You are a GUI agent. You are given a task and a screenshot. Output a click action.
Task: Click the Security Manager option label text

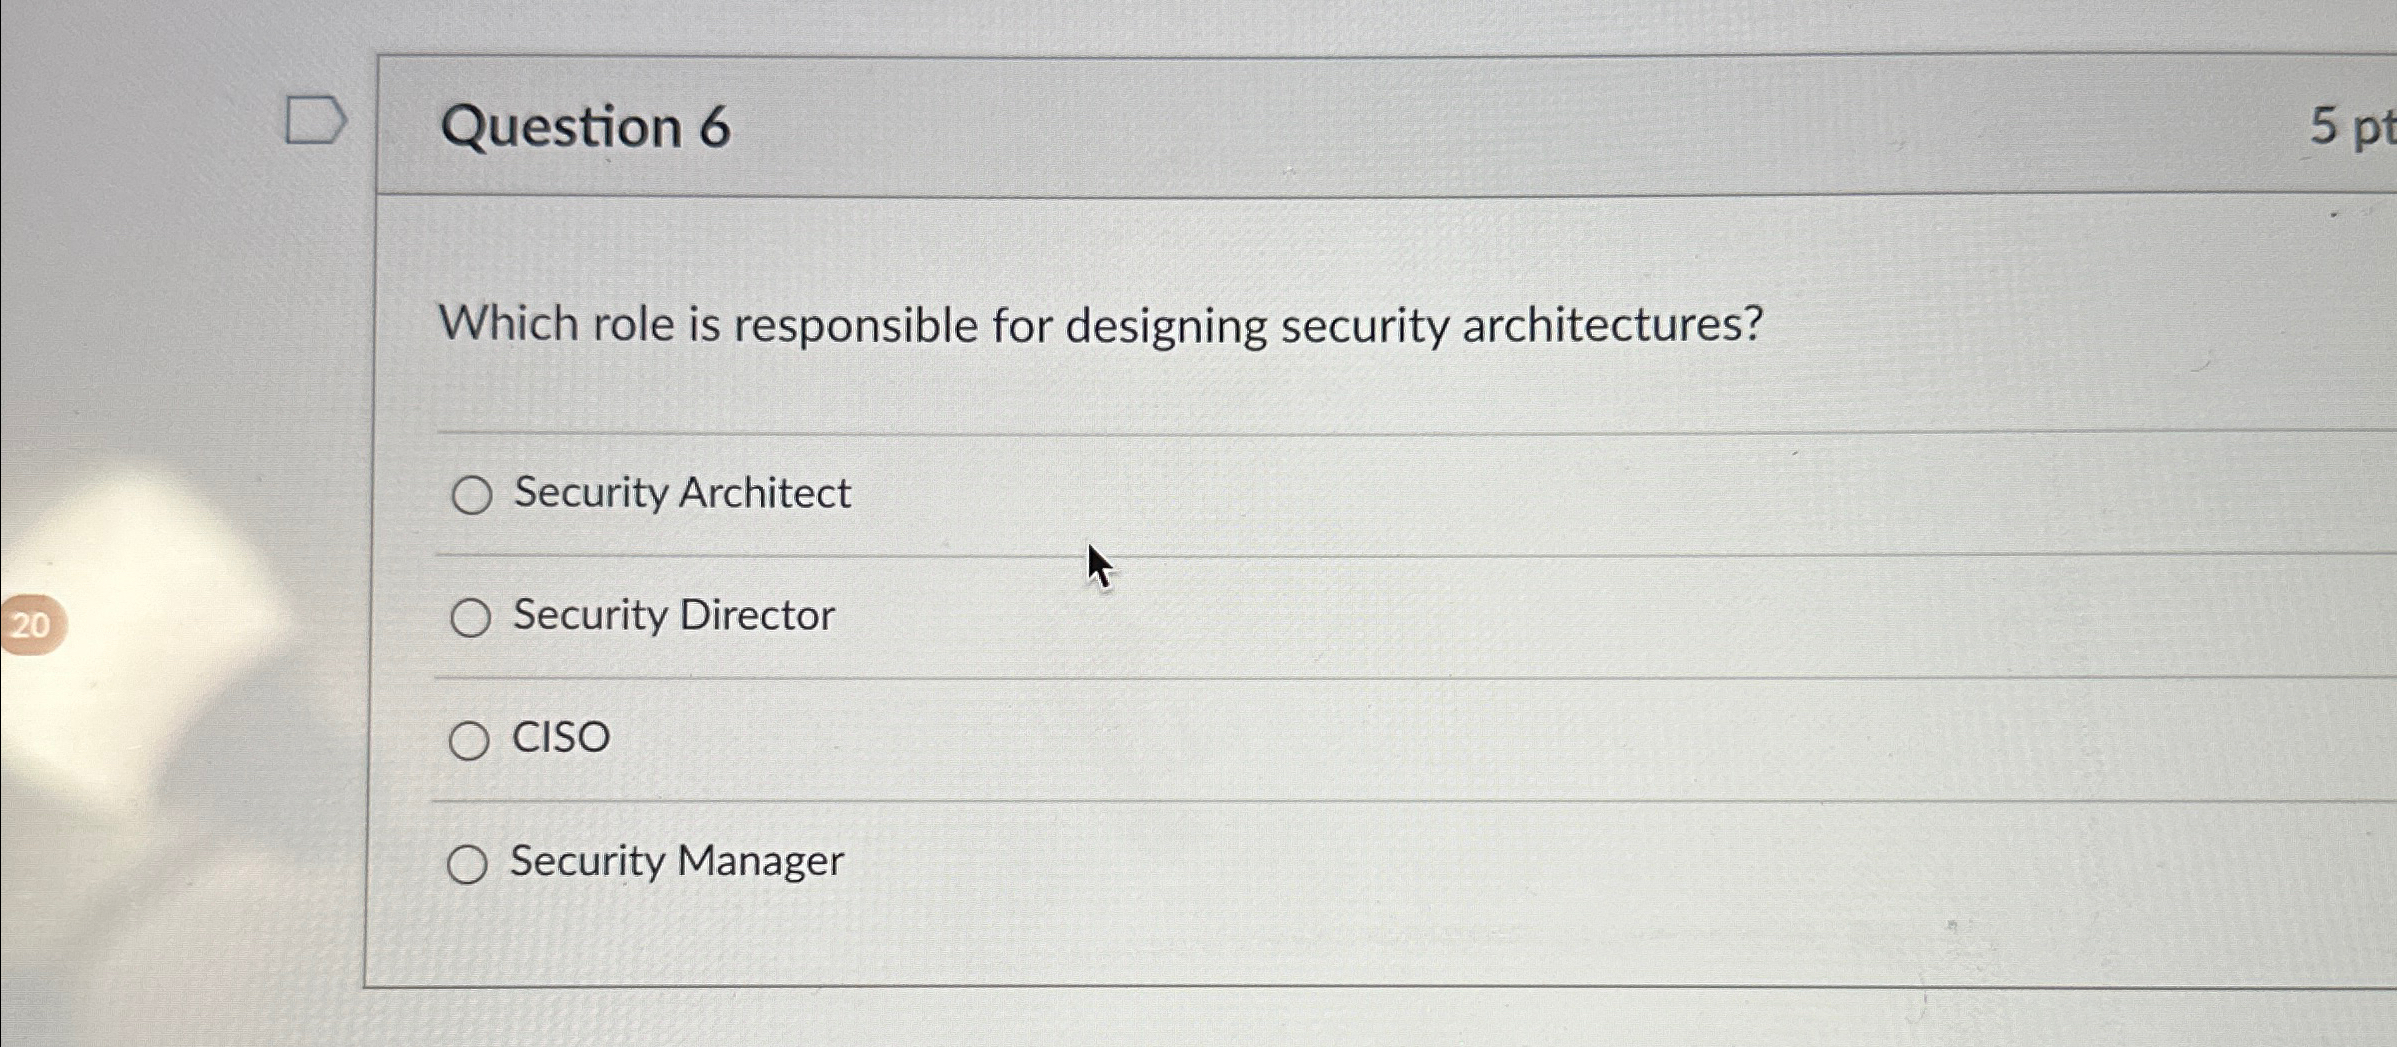pyautogui.click(x=674, y=861)
